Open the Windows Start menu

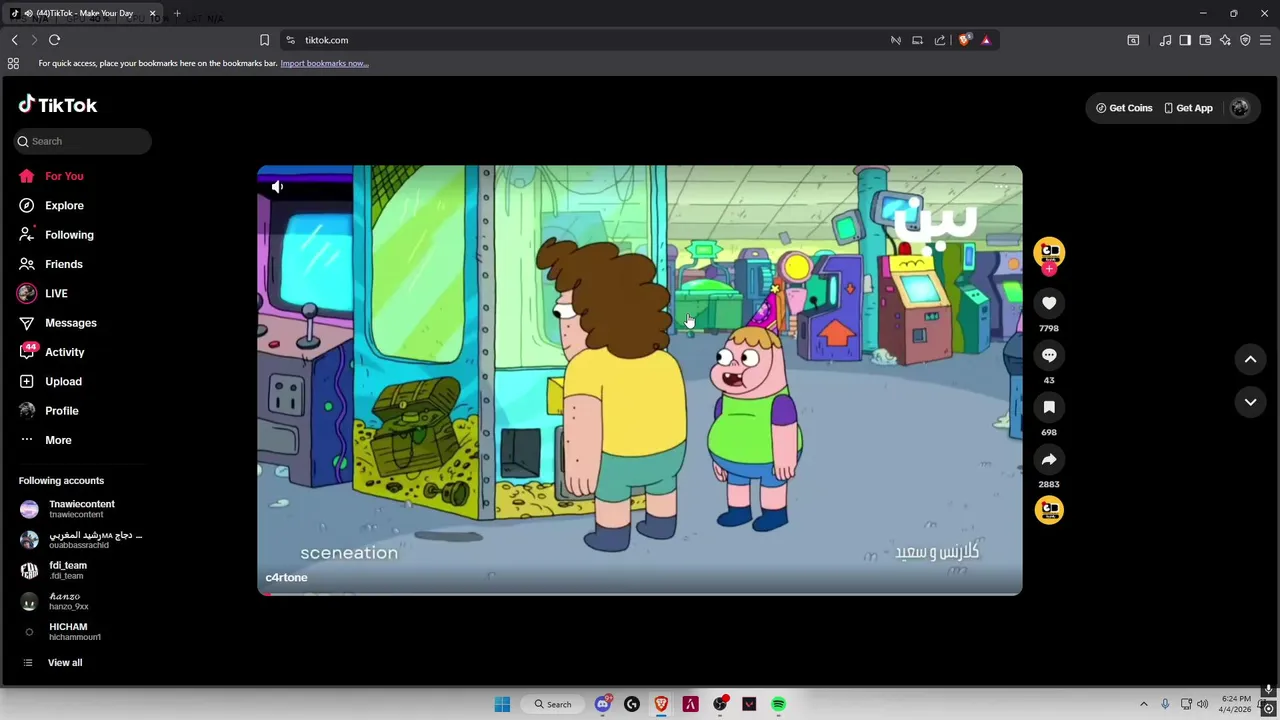point(502,704)
